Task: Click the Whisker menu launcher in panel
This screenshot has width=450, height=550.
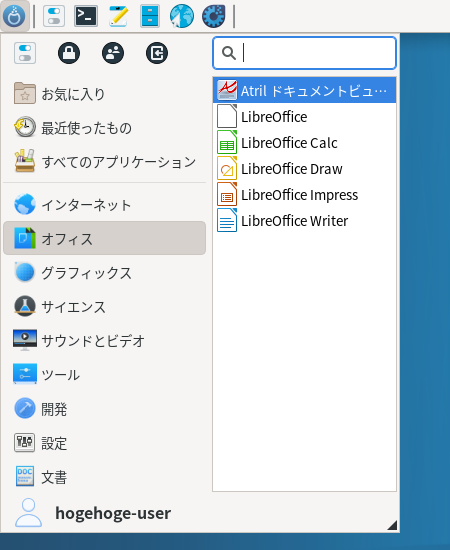Action: tap(14, 16)
